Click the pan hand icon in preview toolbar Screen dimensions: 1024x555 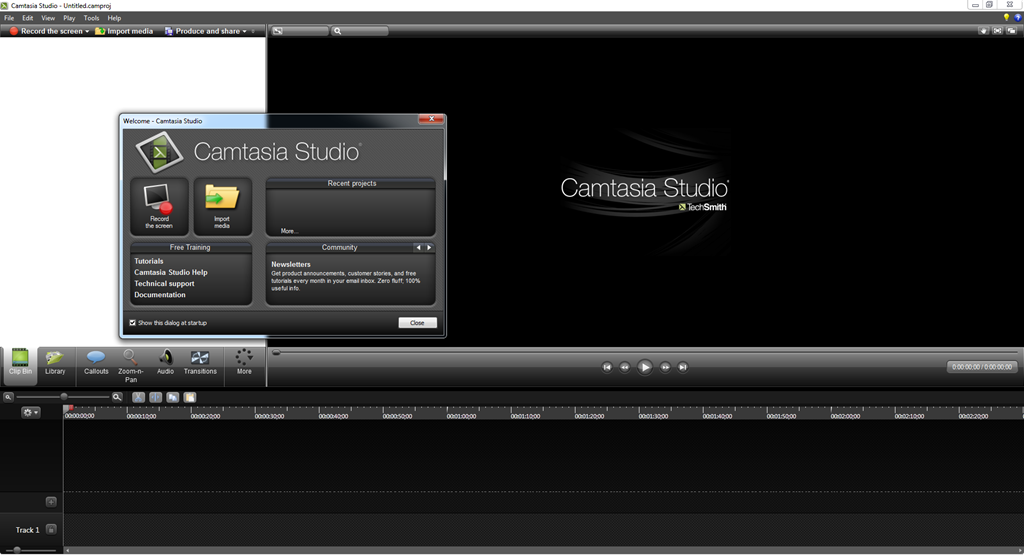(984, 31)
